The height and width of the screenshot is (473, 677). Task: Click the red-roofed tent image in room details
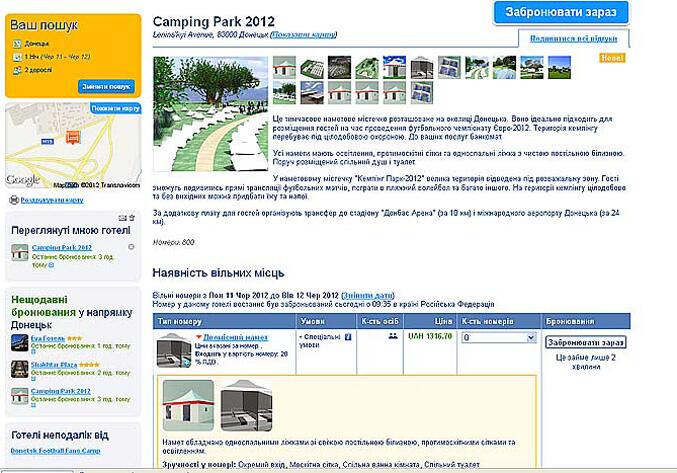[x=188, y=405]
